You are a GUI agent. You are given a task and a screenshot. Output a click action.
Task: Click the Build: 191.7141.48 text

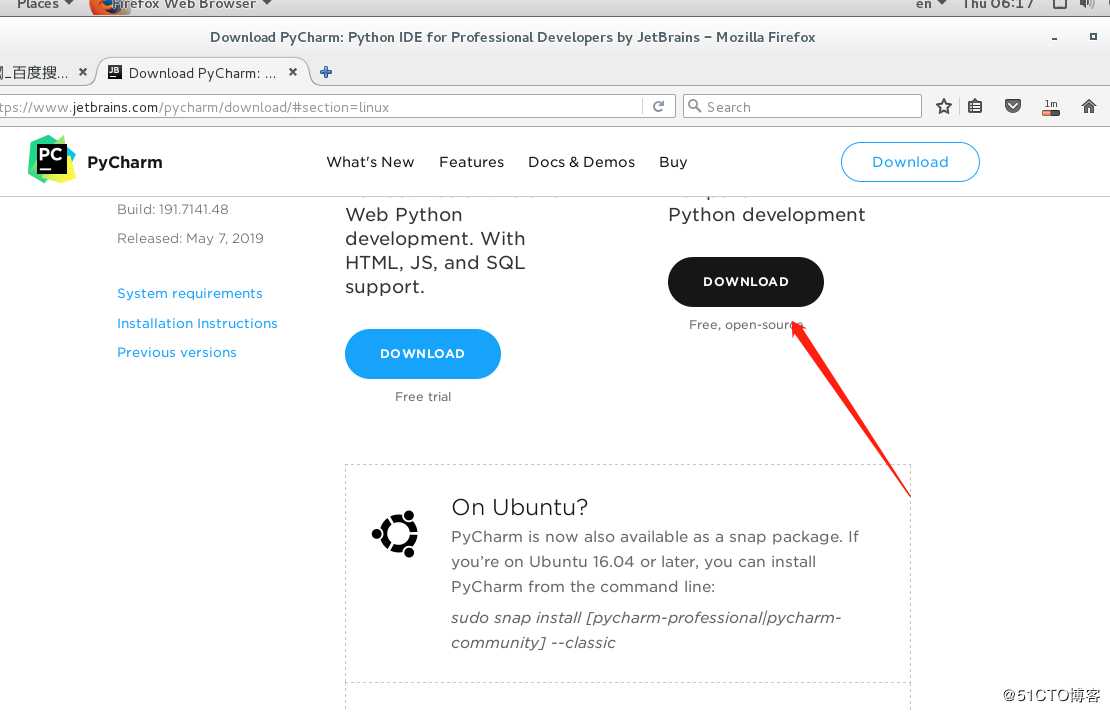coord(173,209)
